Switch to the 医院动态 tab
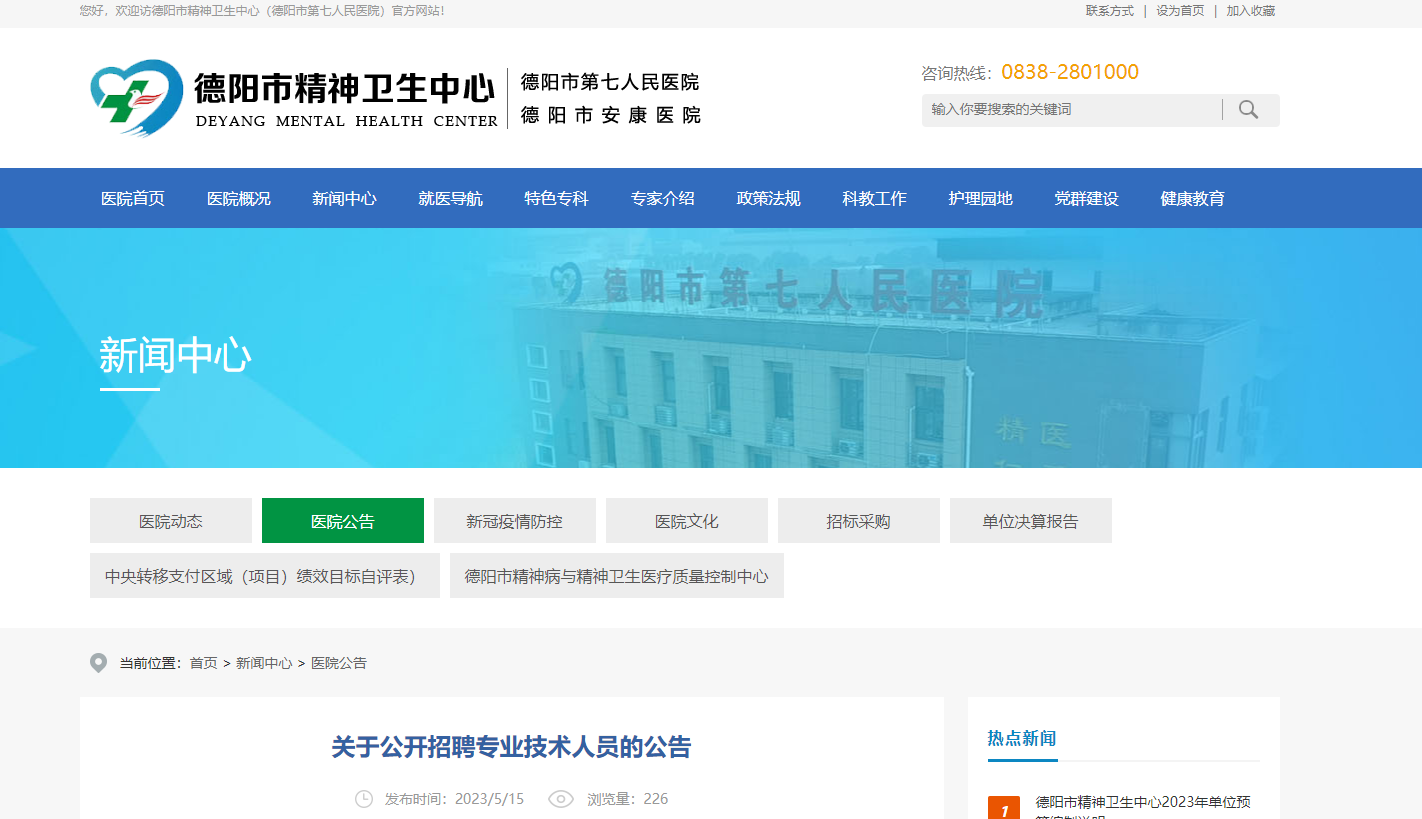Viewport: 1422px width, 819px height. tap(171, 521)
